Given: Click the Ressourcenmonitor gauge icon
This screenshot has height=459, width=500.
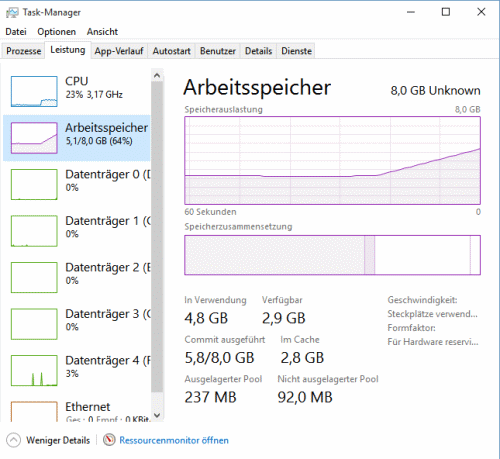Looking at the screenshot, I should [109, 440].
